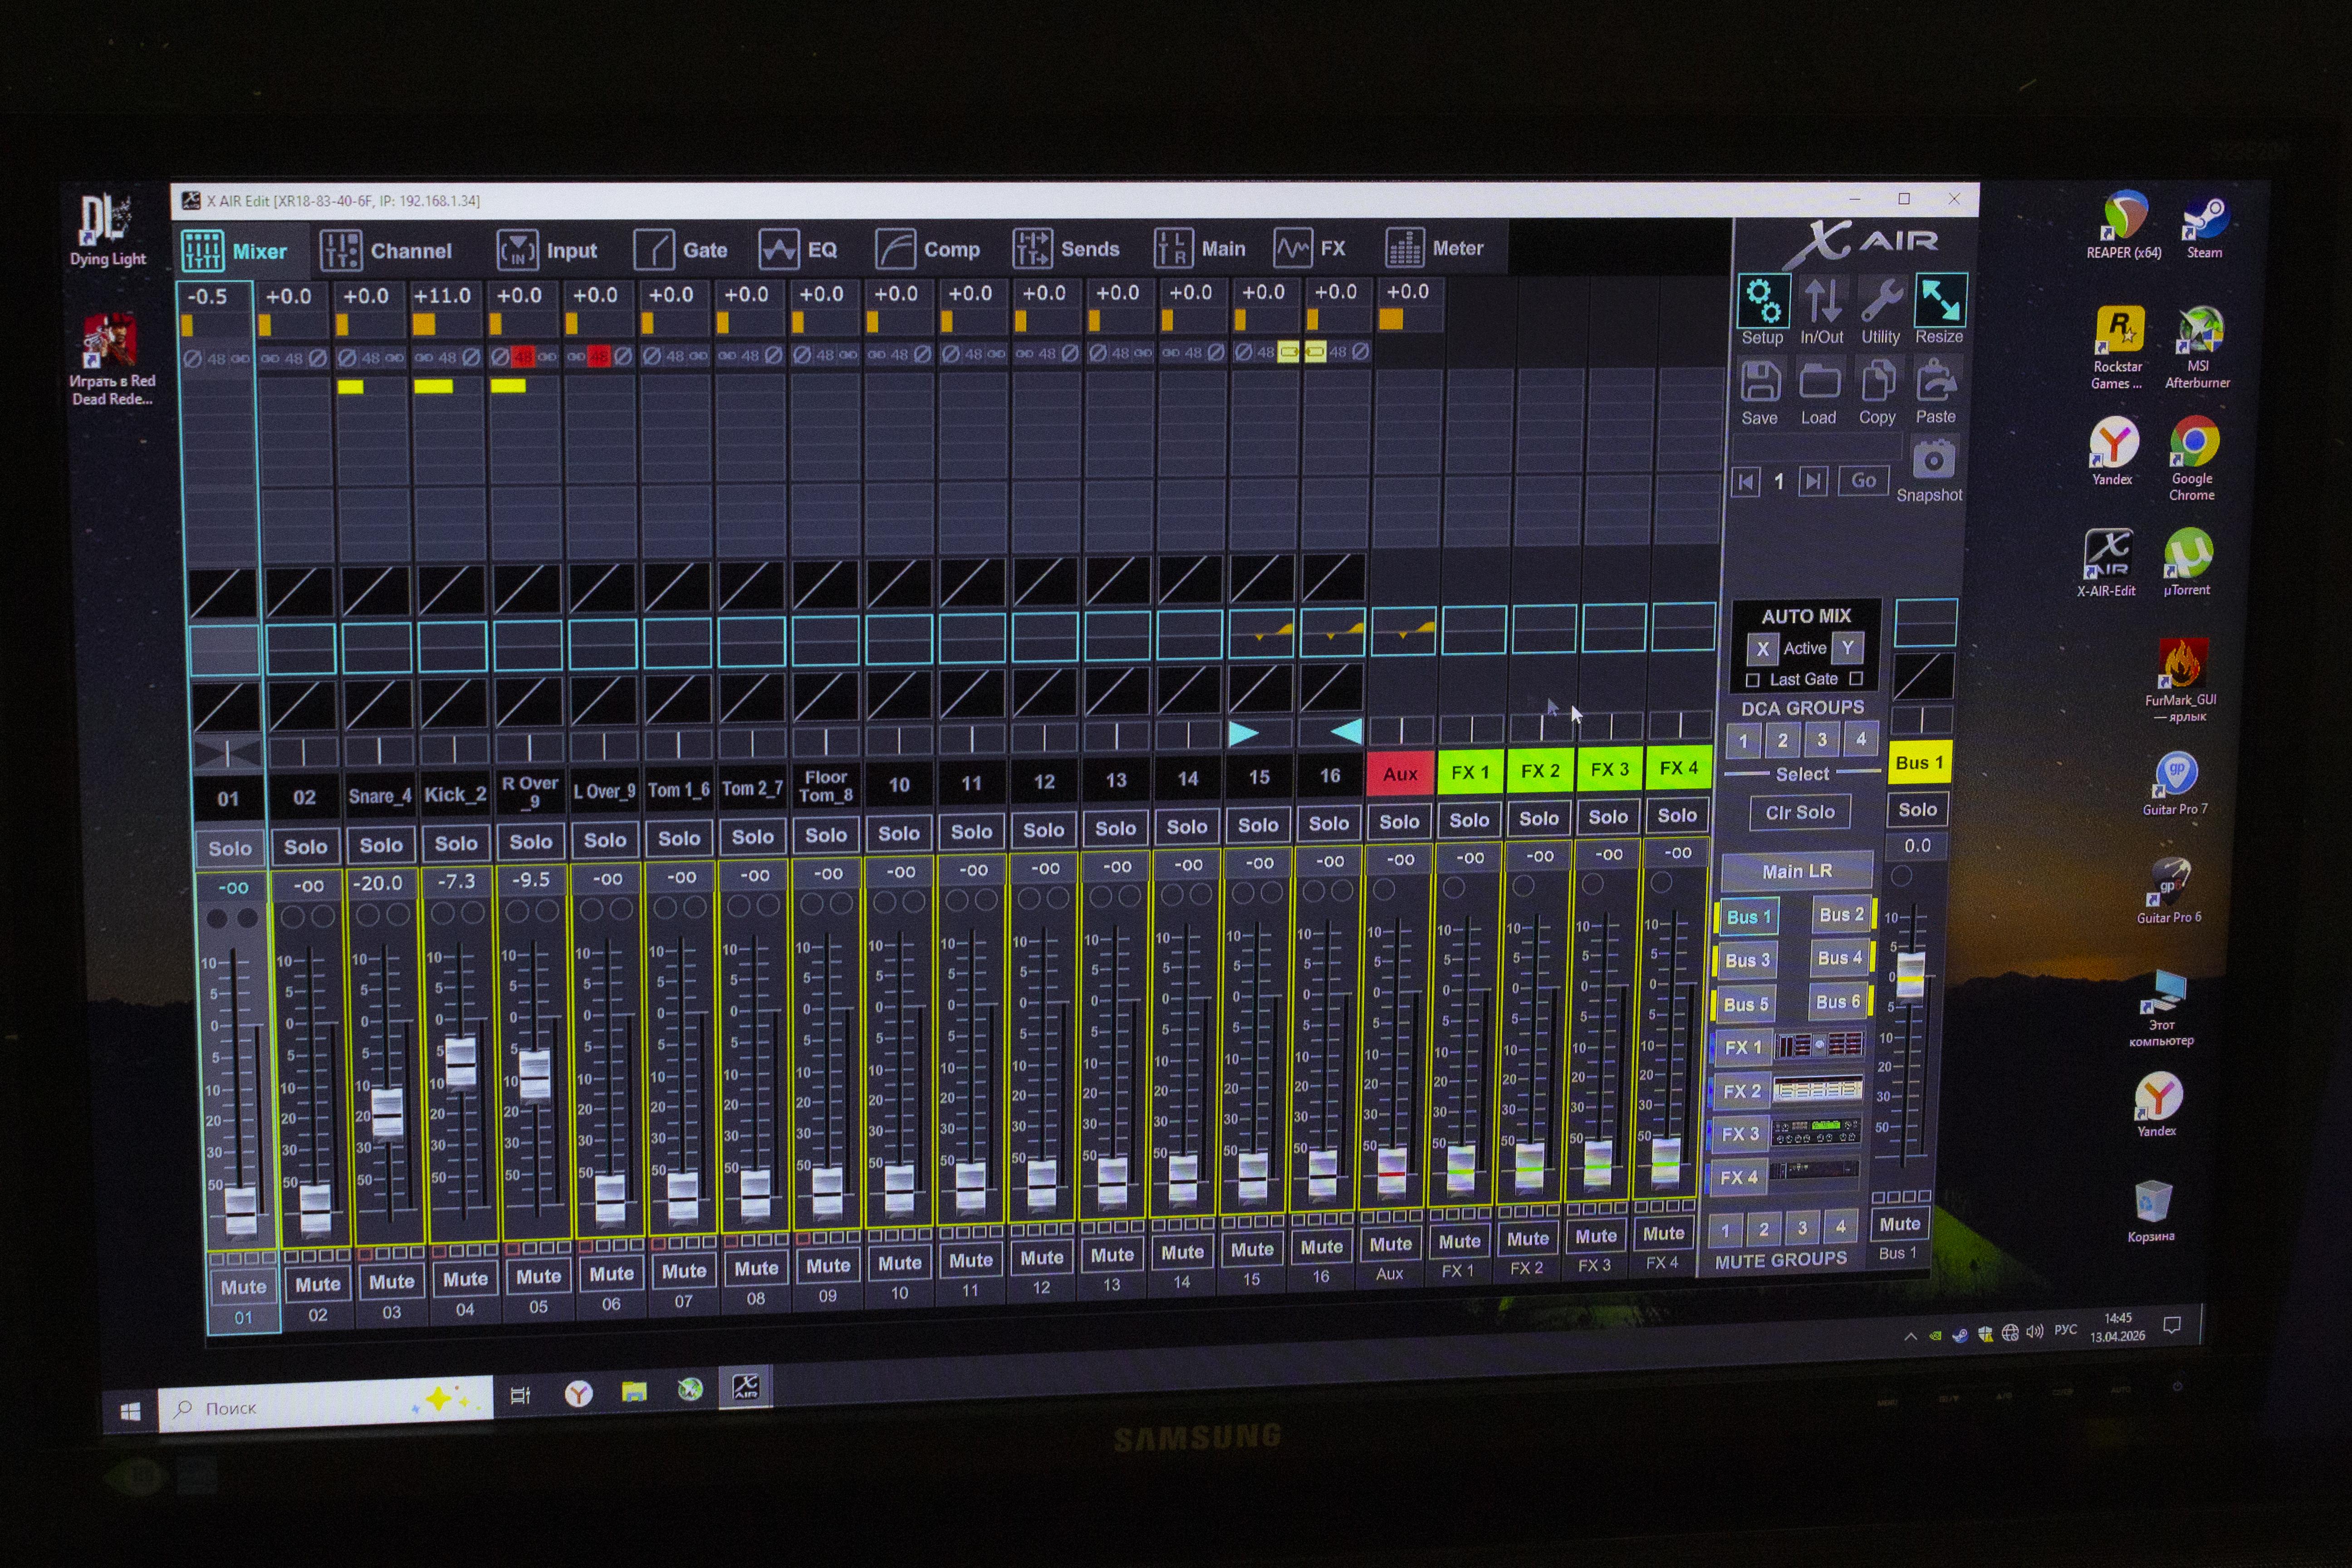Launch REAPER (x64) desktop icon
The width and height of the screenshot is (2352, 1568).
point(2123,226)
